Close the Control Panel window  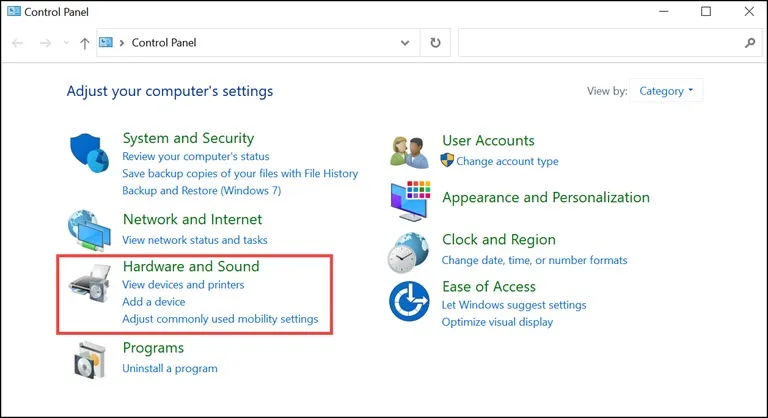[x=749, y=11]
